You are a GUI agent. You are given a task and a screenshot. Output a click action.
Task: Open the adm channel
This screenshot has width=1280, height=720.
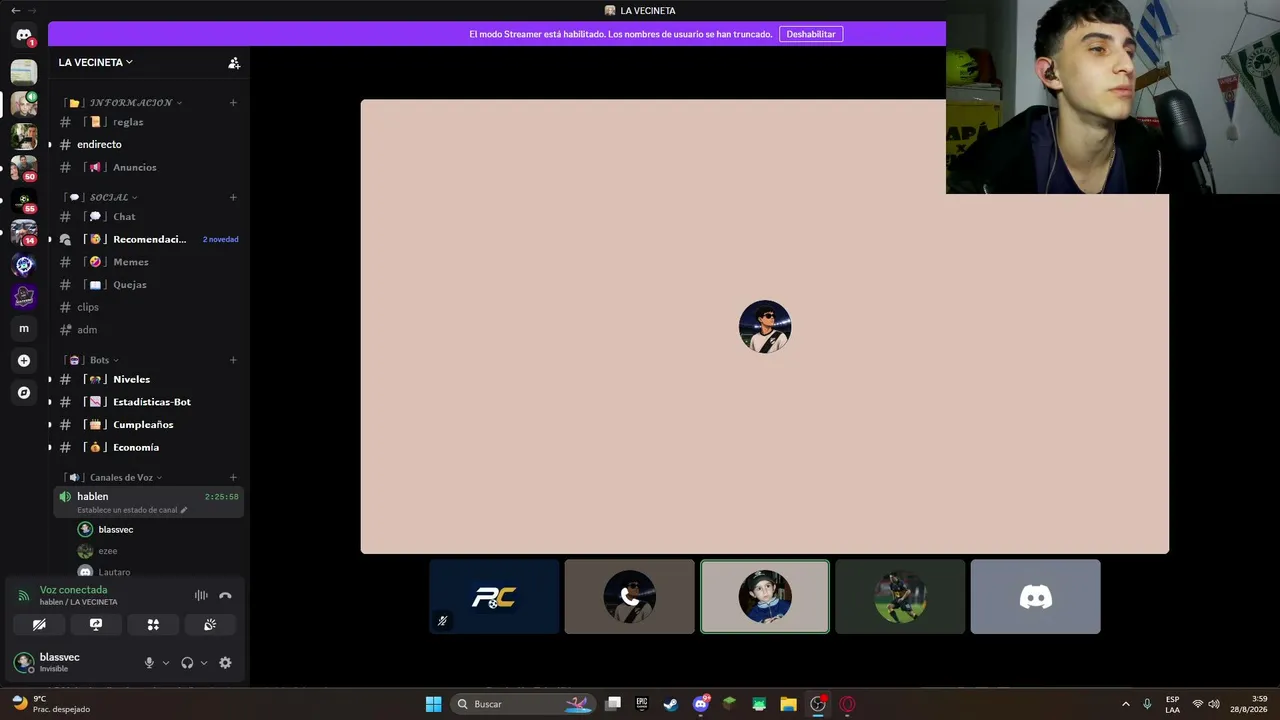[148, 330]
